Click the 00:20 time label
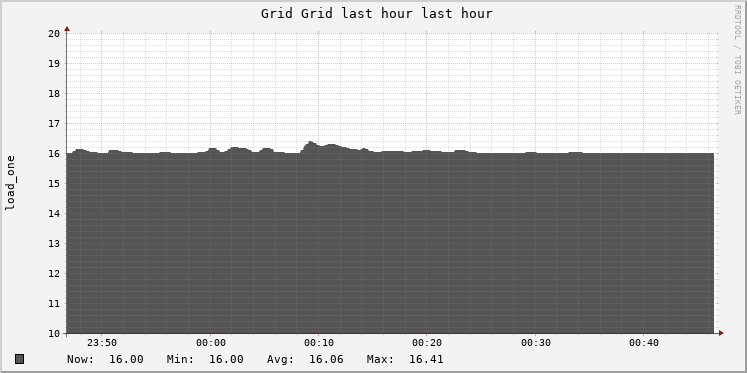 (427, 343)
